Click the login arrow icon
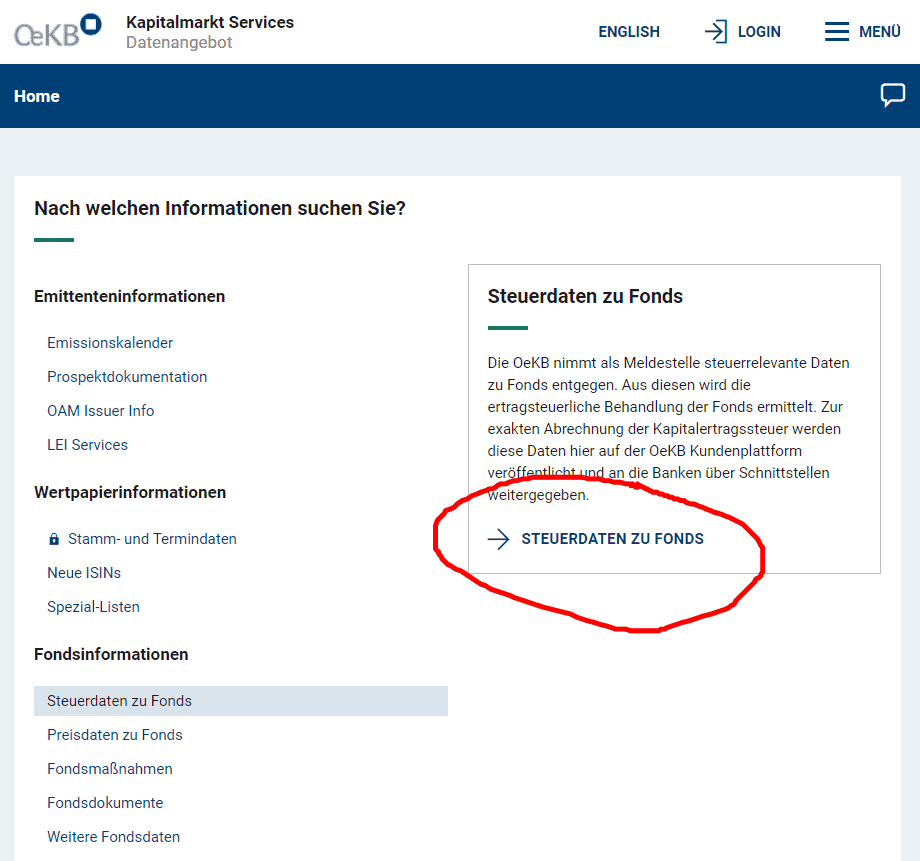Screen dimensions: 920x861 click(x=716, y=32)
